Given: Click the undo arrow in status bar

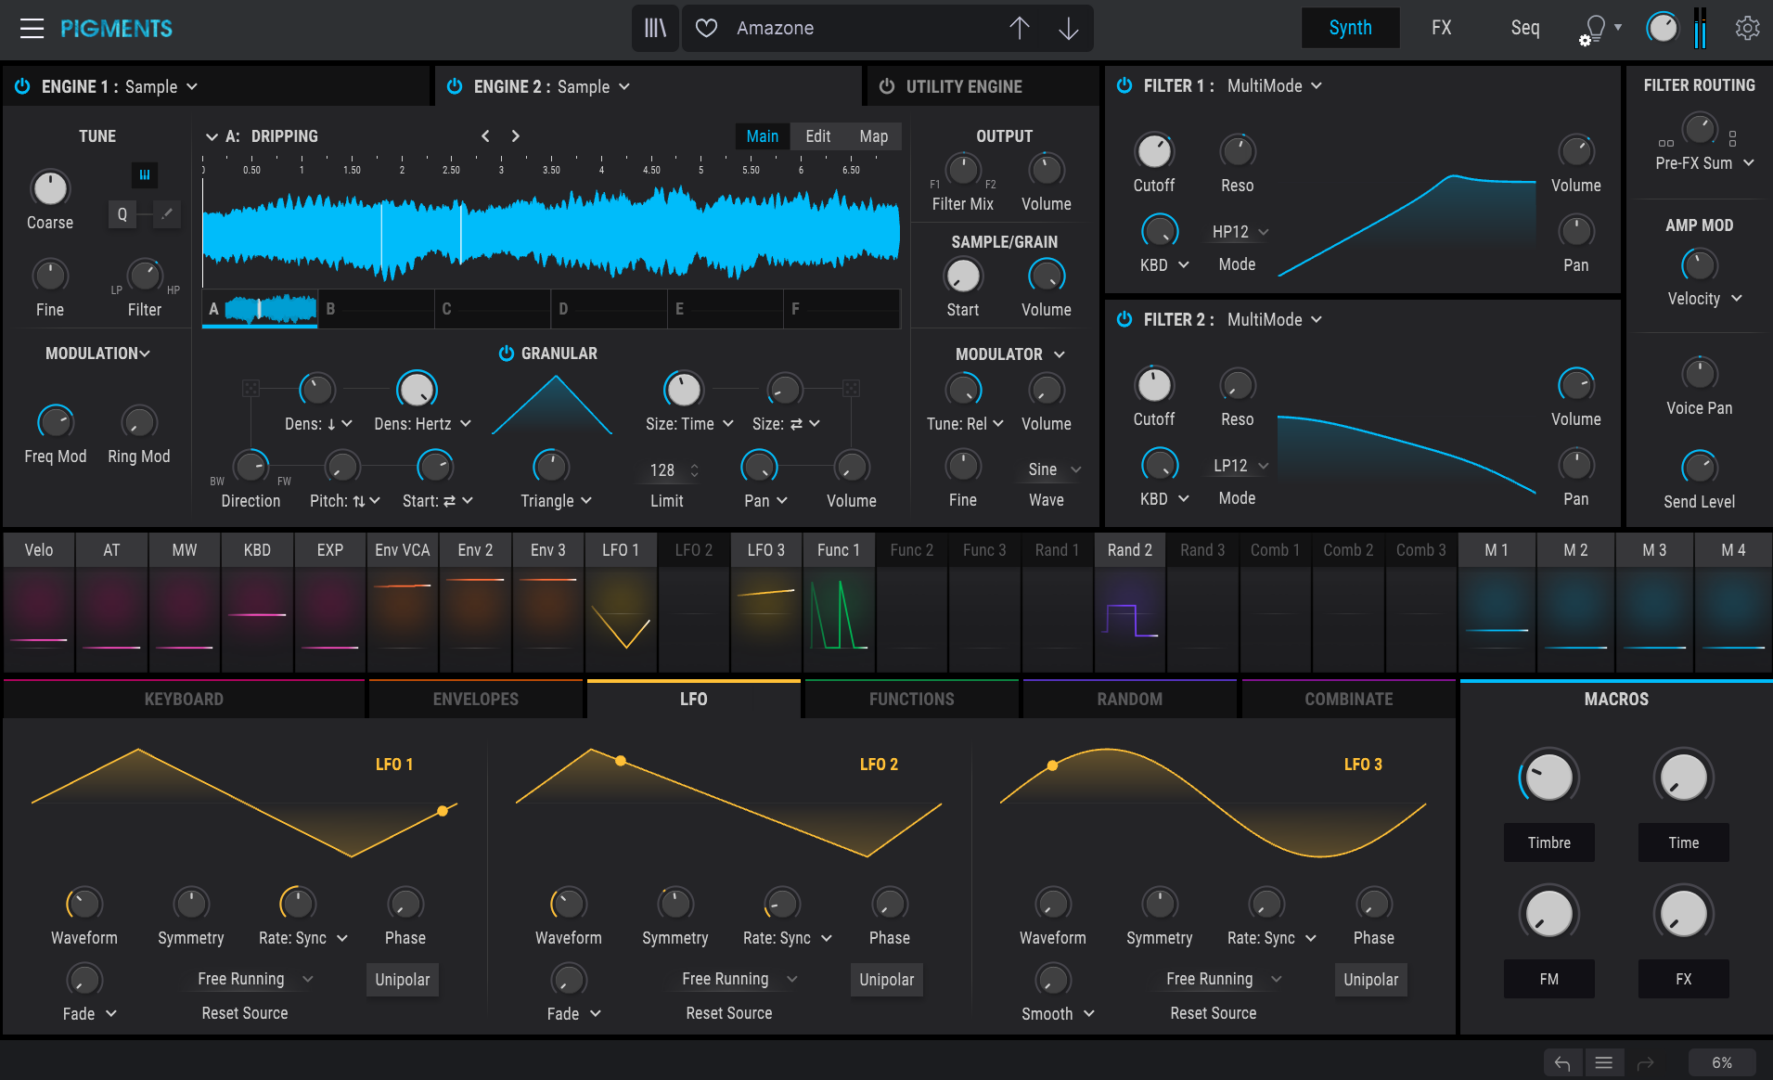Looking at the screenshot, I should pyautogui.click(x=1562, y=1062).
